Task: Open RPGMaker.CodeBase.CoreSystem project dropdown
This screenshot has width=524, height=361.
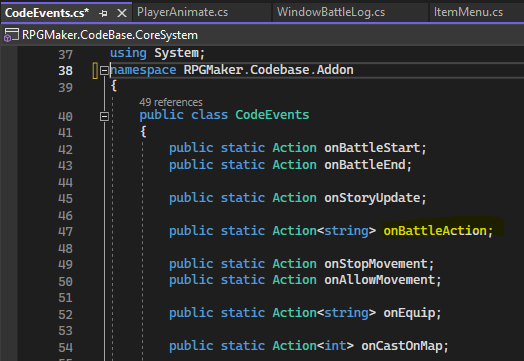Action: point(110,35)
